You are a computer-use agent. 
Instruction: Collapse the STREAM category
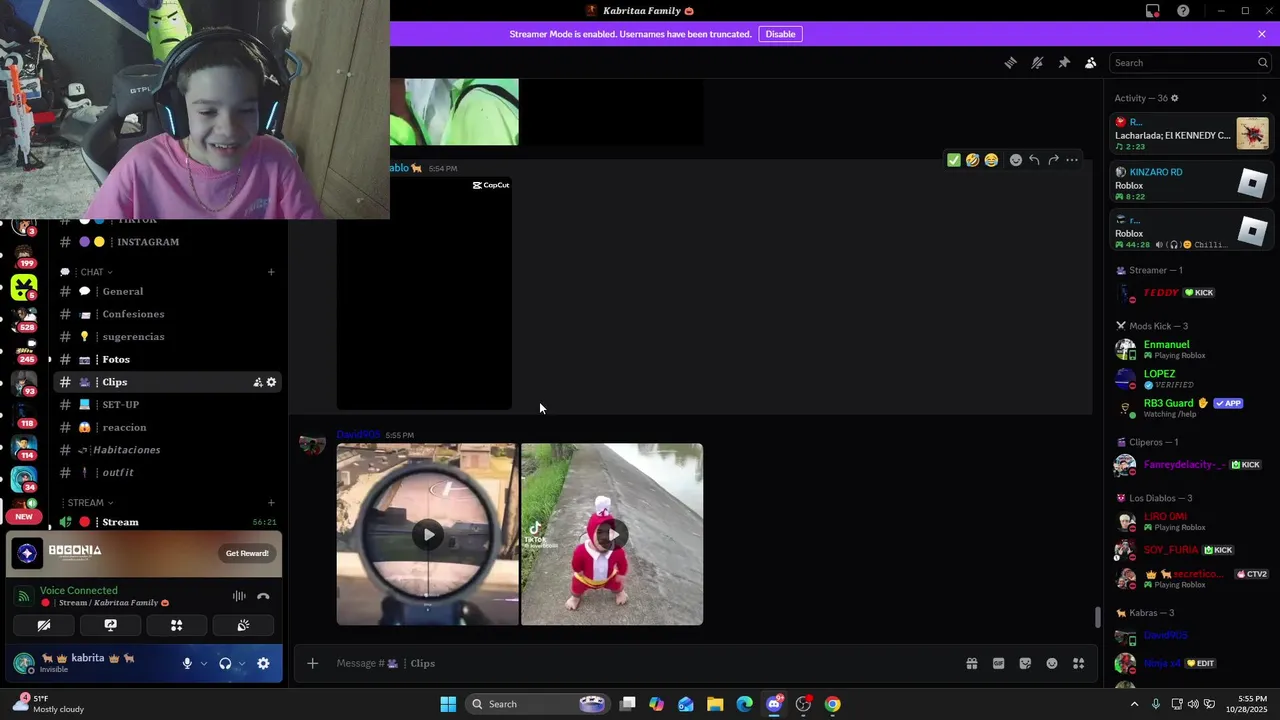pos(90,503)
